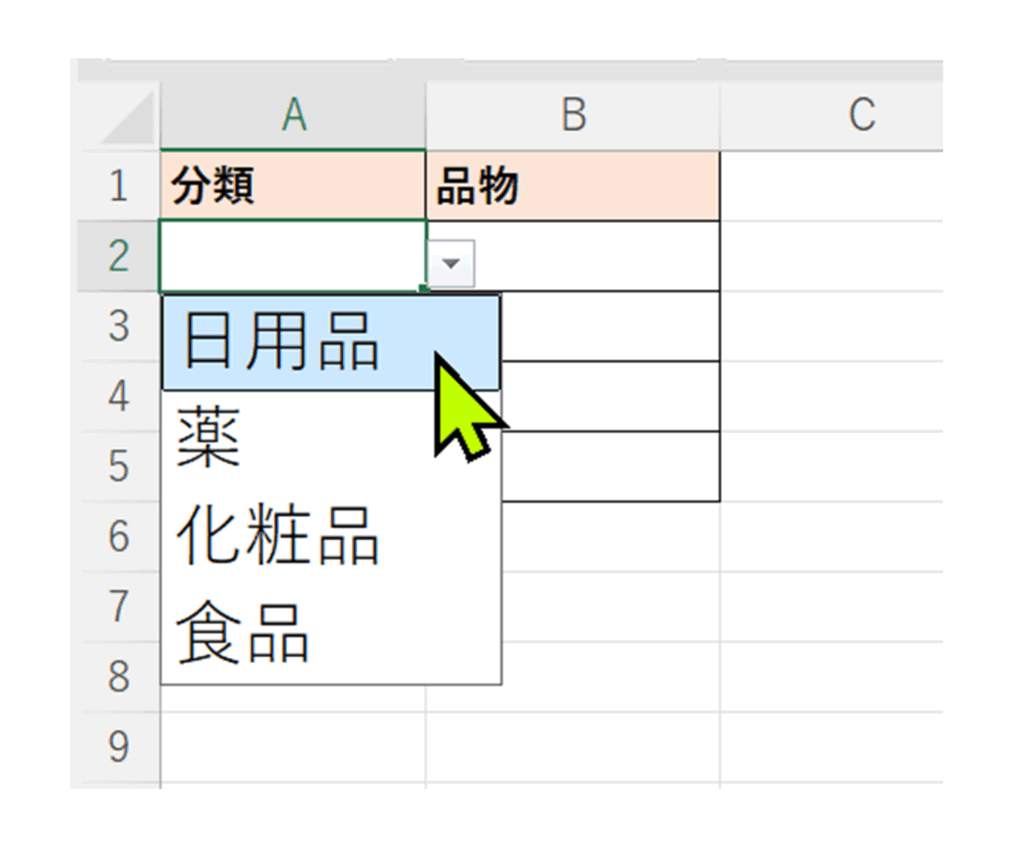The width and height of the screenshot is (1024, 850).
Task: Click the 品物 header cell
Action: (x=572, y=186)
